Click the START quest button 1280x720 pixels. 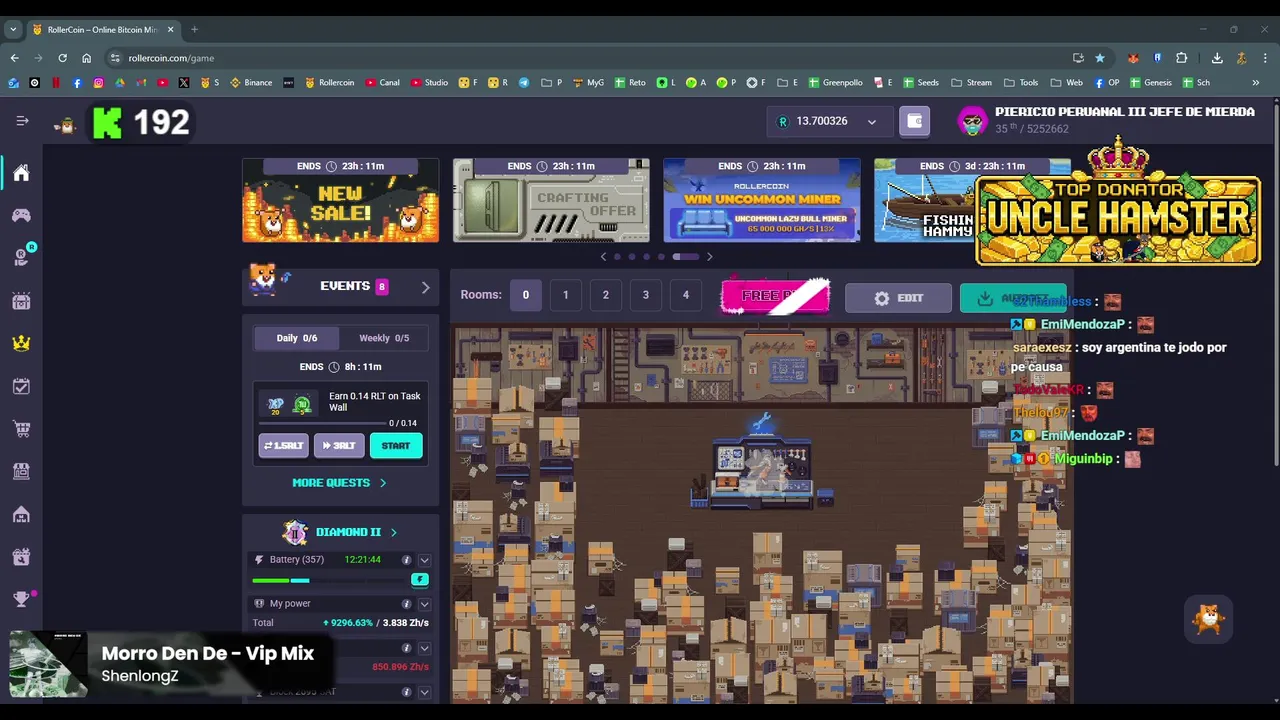pos(395,446)
